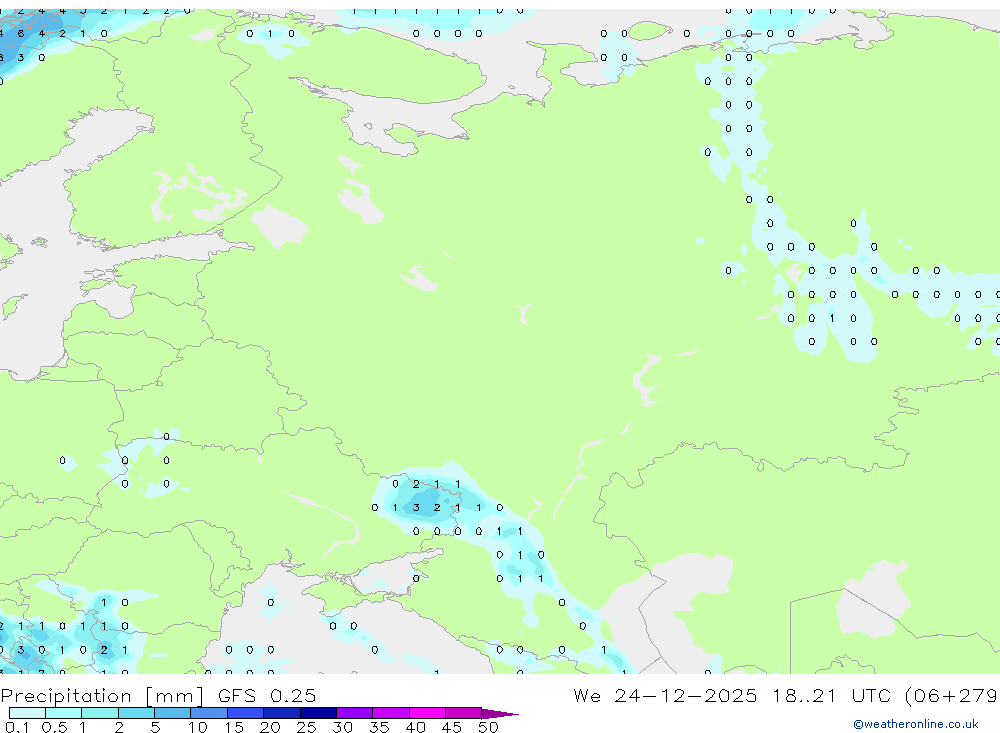Screen dimensions: 1000x733
Task: Open the weatheronline.co.uk copyright link
Action: (916, 724)
